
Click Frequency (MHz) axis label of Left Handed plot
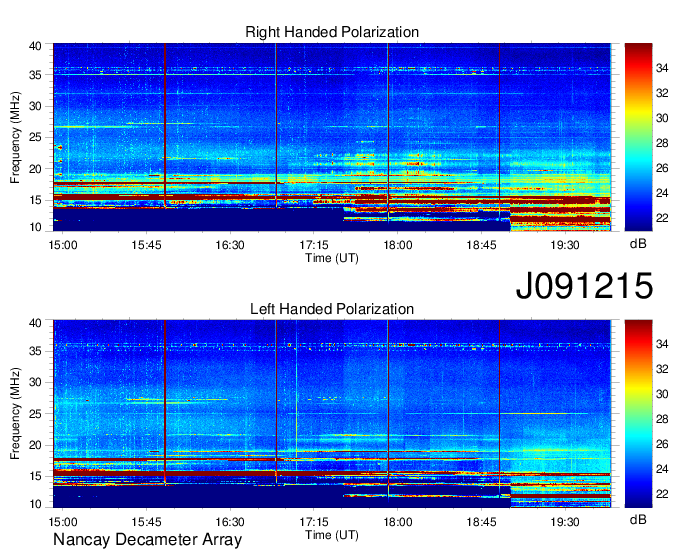point(15,414)
